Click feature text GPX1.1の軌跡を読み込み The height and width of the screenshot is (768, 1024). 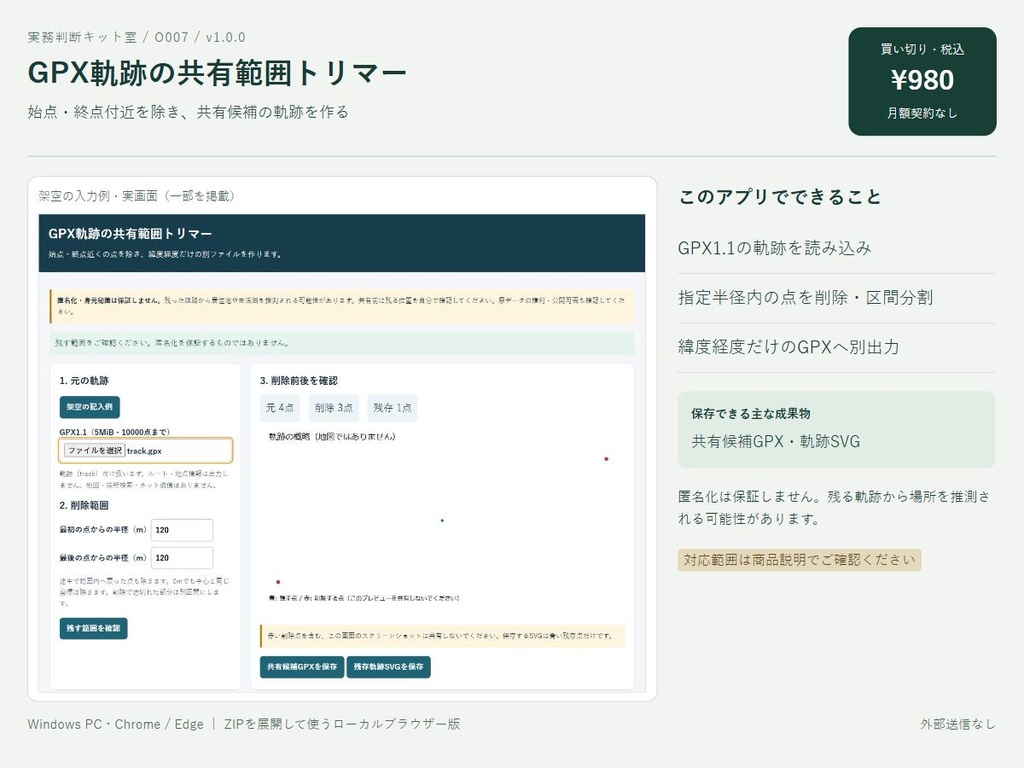click(x=775, y=248)
